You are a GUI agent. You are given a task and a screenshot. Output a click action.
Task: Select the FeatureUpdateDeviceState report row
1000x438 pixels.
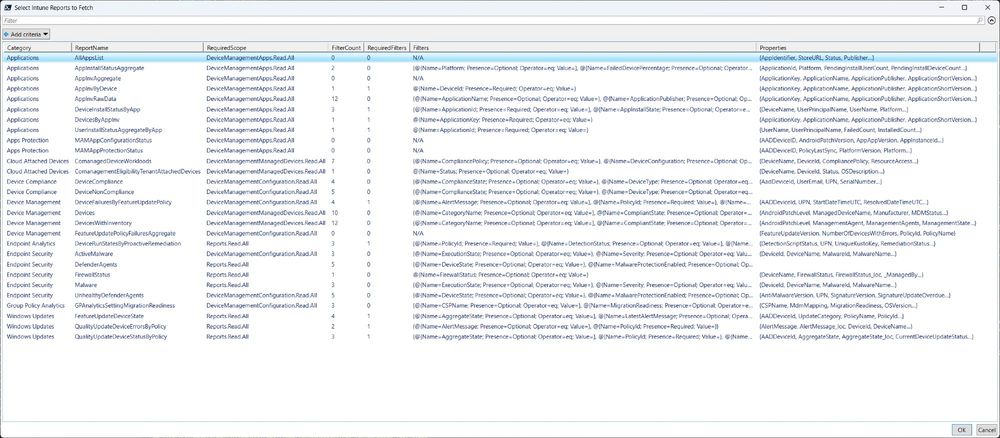[x=499, y=316]
